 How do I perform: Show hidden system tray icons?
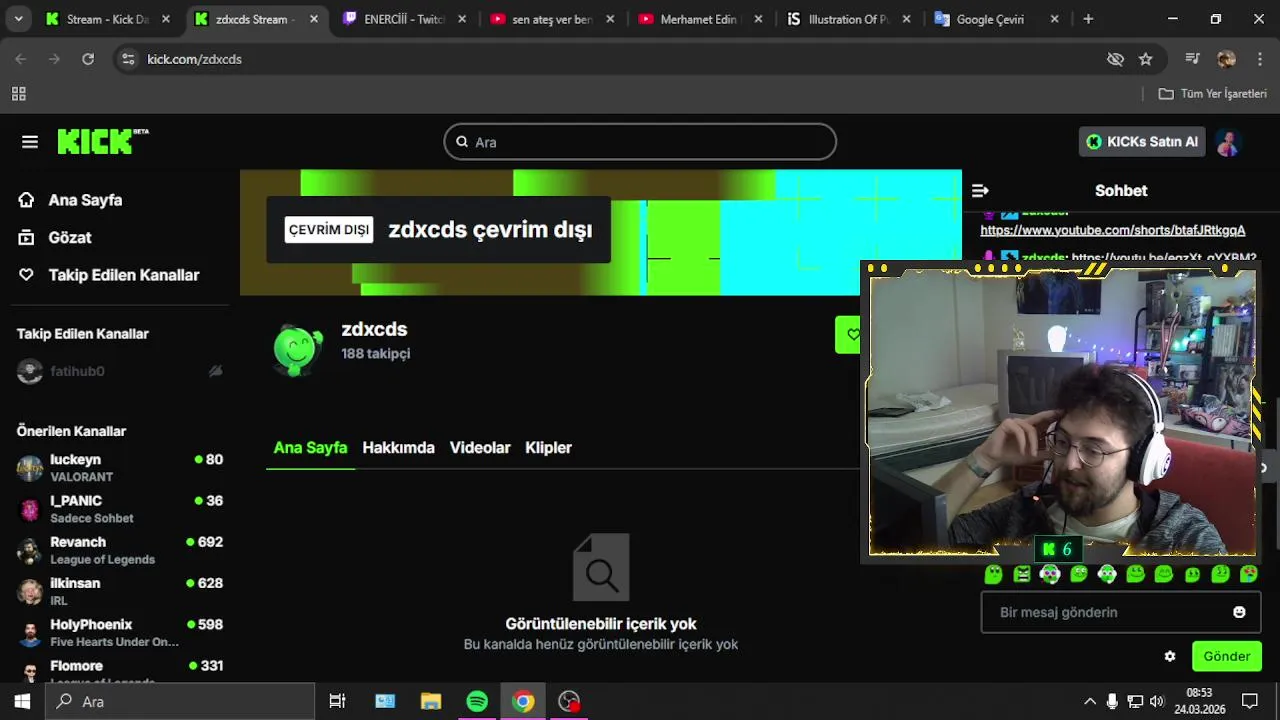pos(1090,701)
